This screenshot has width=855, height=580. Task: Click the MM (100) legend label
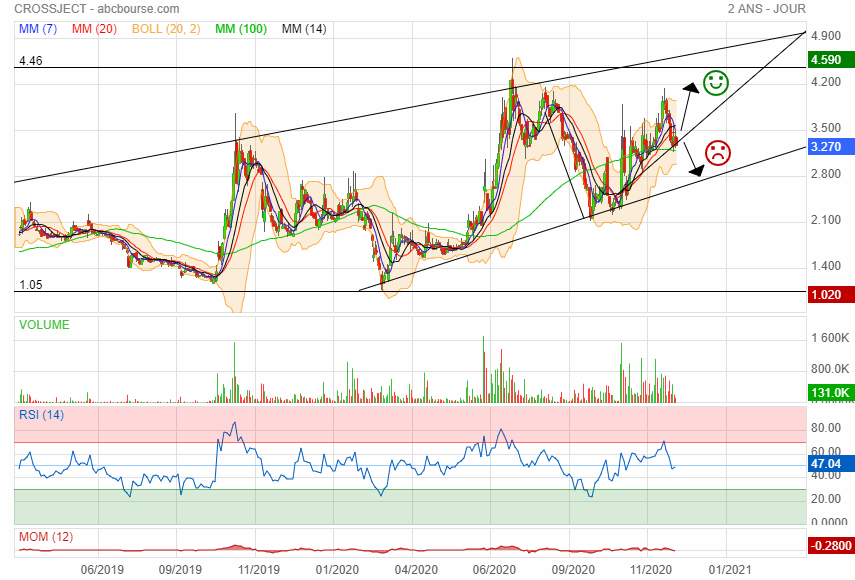click(241, 29)
